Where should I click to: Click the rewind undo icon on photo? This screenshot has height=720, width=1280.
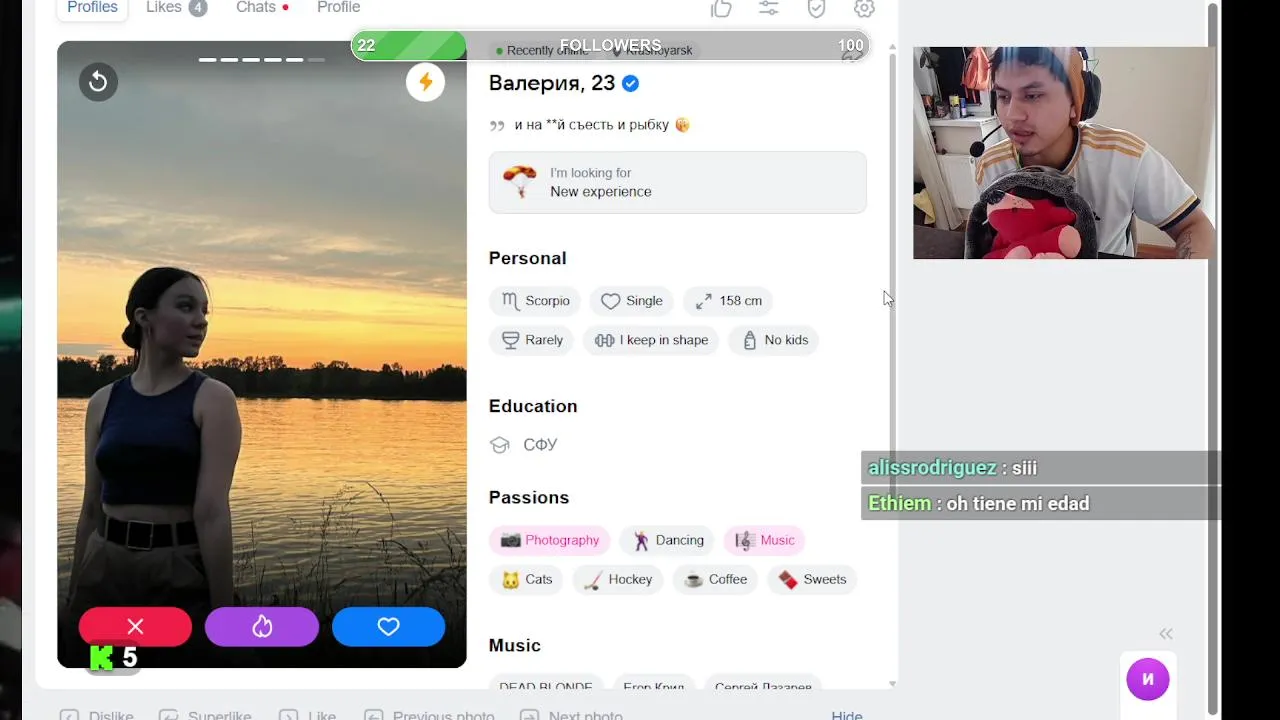click(98, 82)
